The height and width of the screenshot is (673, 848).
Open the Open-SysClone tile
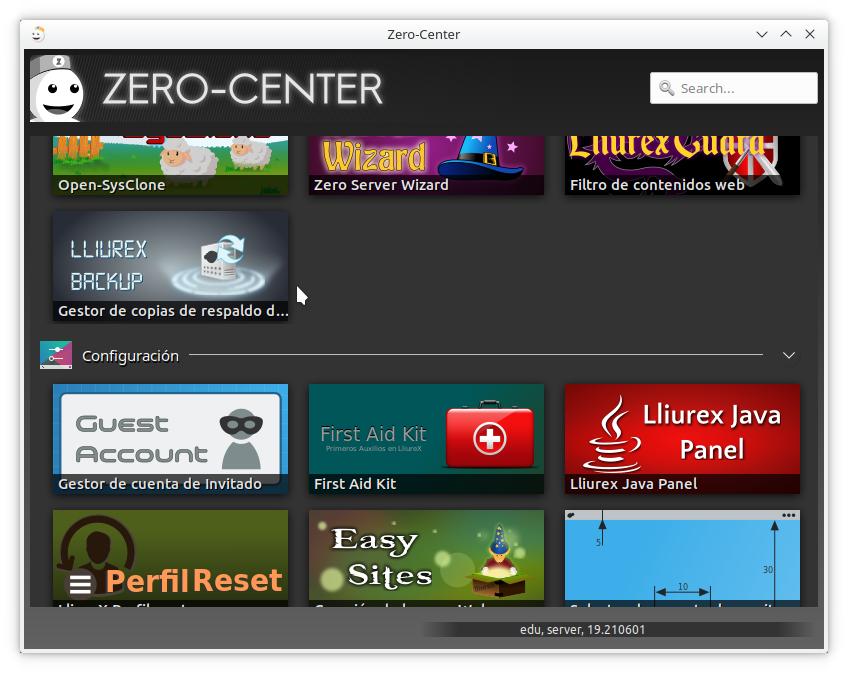[x=170, y=166]
